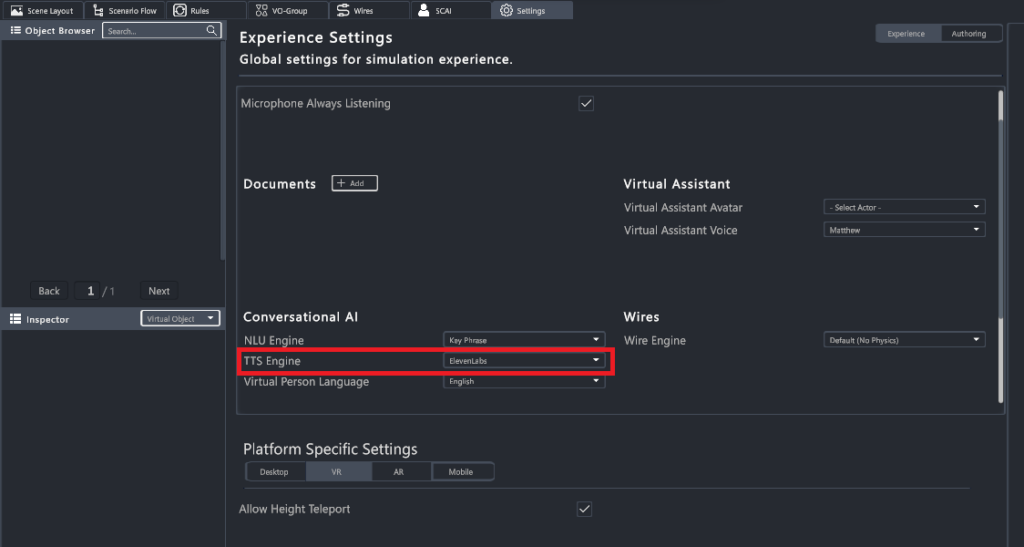Click the Inspector panel list icon
The height and width of the screenshot is (547, 1024).
pos(15,319)
